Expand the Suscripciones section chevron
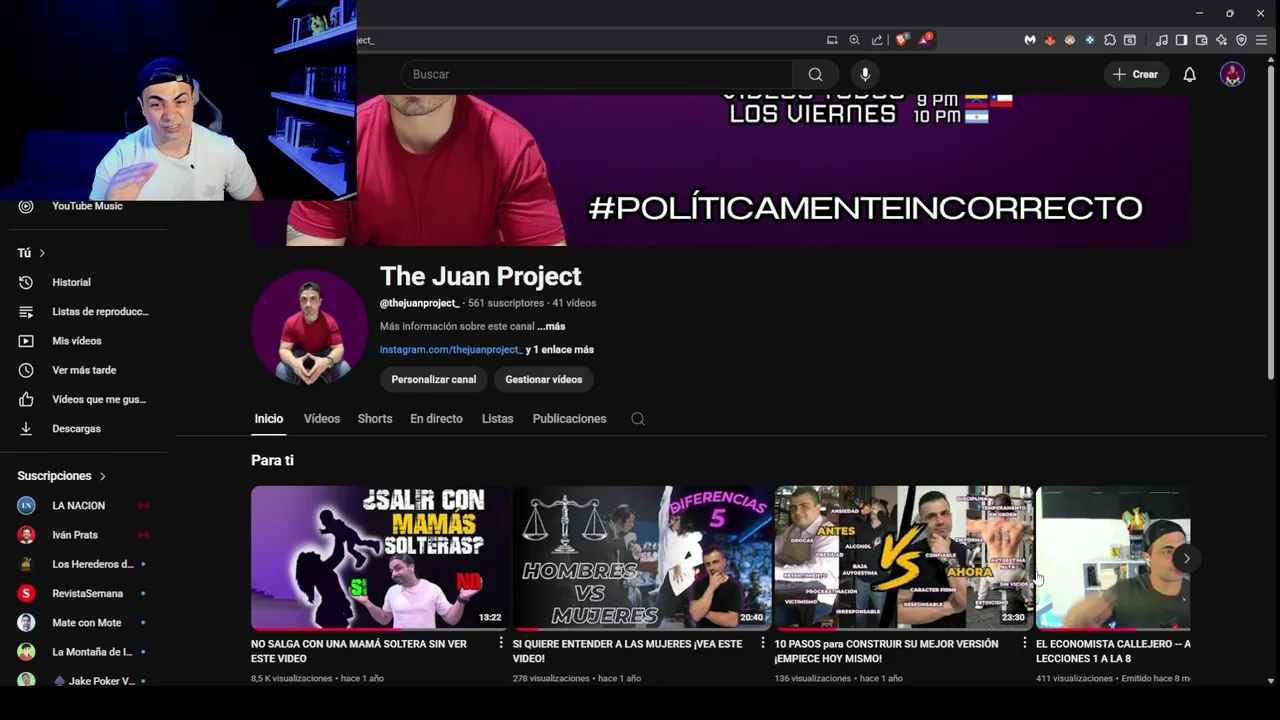The image size is (1280, 720). point(102,476)
